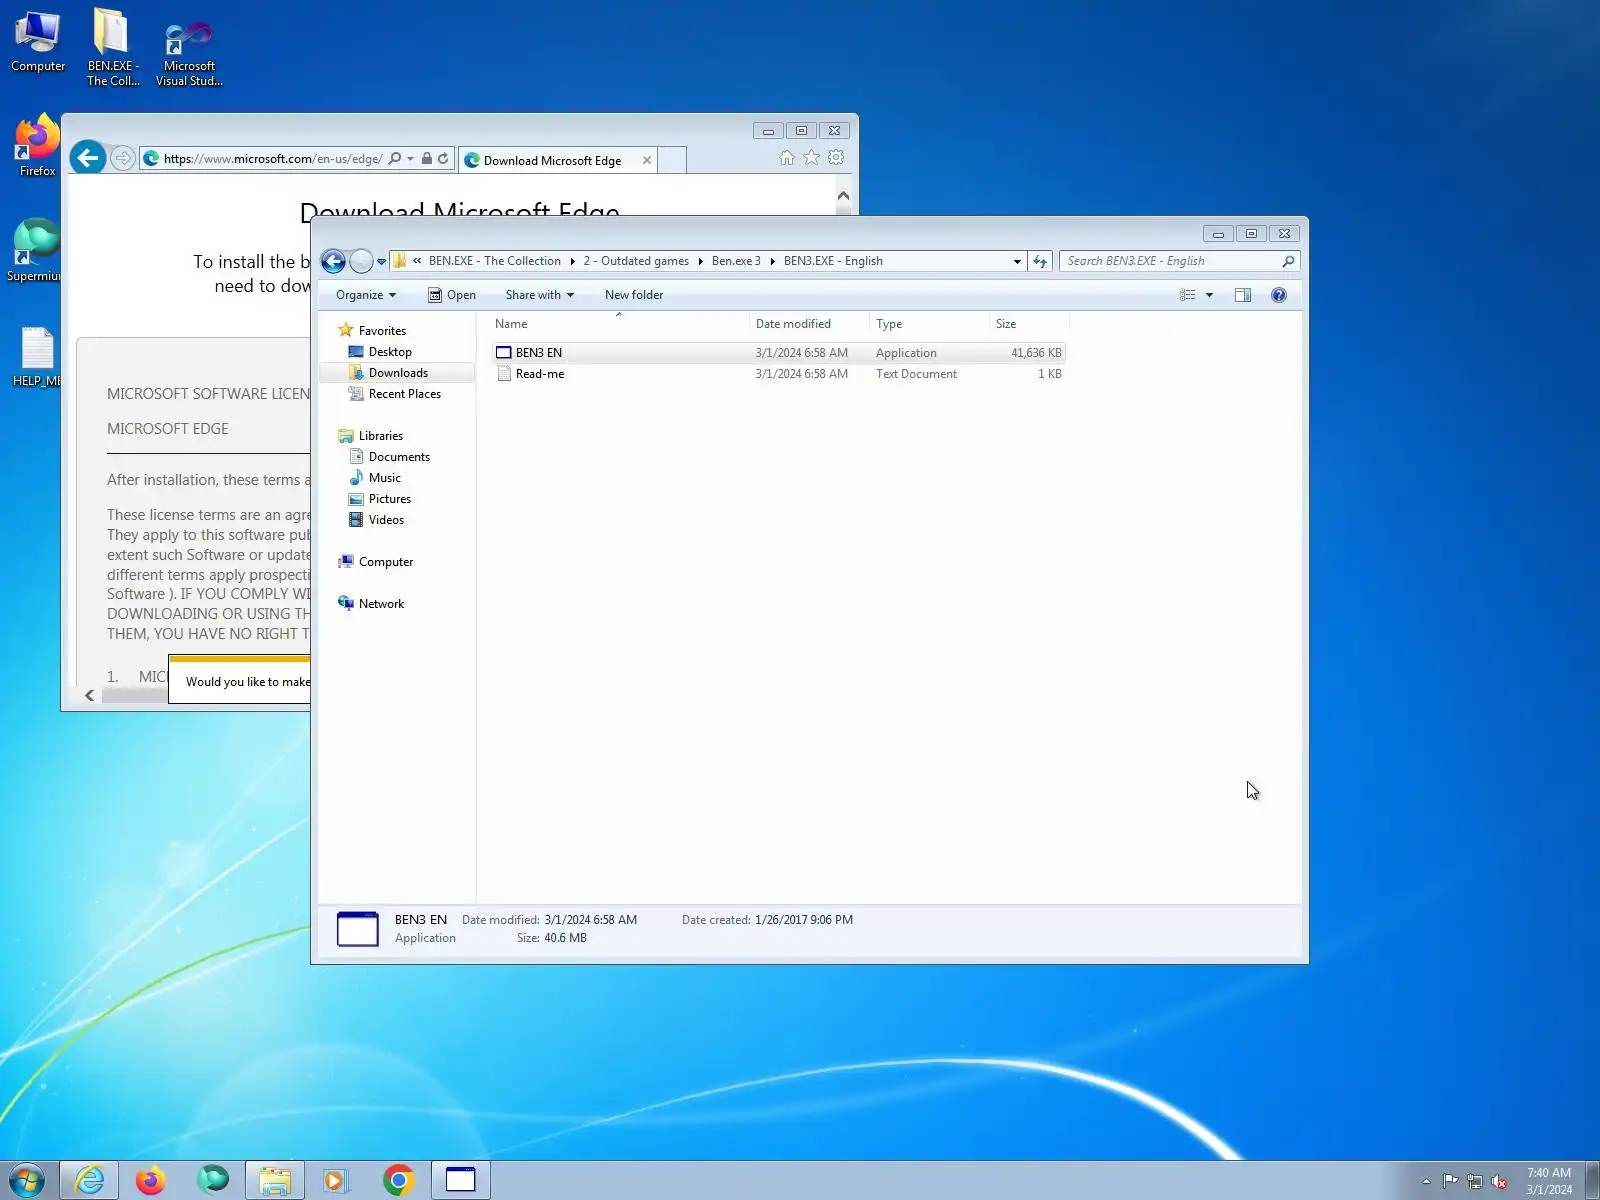Close the Download Microsoft Edge tab
Image resolution: width=1600 pixels, height=1200 pixels.
(647, 160)
